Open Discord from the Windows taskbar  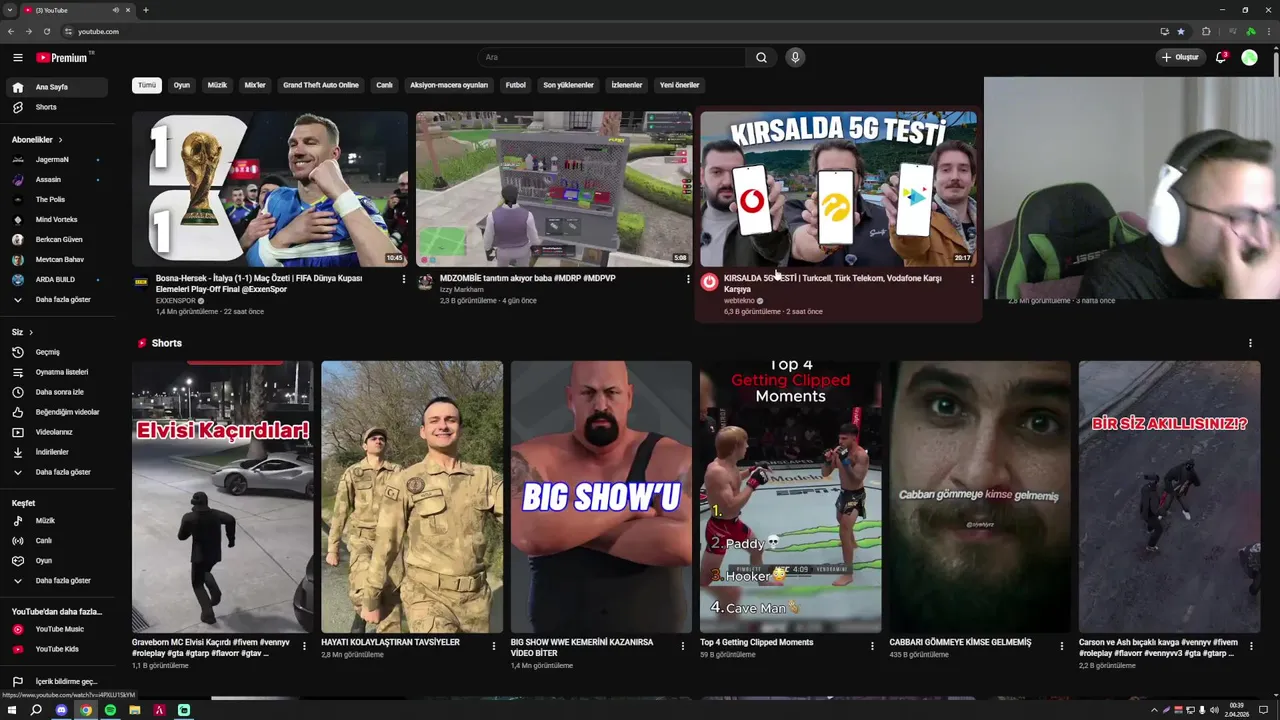pyautogui.click(x=61, y=710)
